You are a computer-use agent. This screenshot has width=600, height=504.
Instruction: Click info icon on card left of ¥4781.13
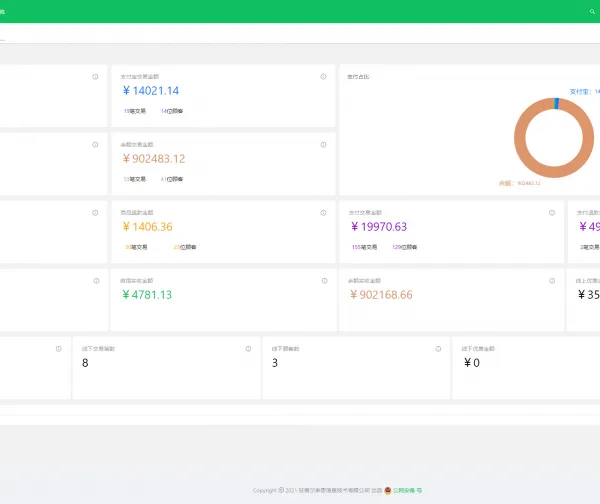coord(96,281)
